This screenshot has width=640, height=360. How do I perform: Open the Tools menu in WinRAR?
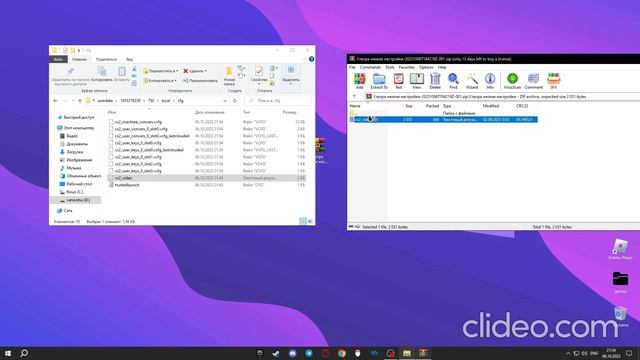[390, 67]
